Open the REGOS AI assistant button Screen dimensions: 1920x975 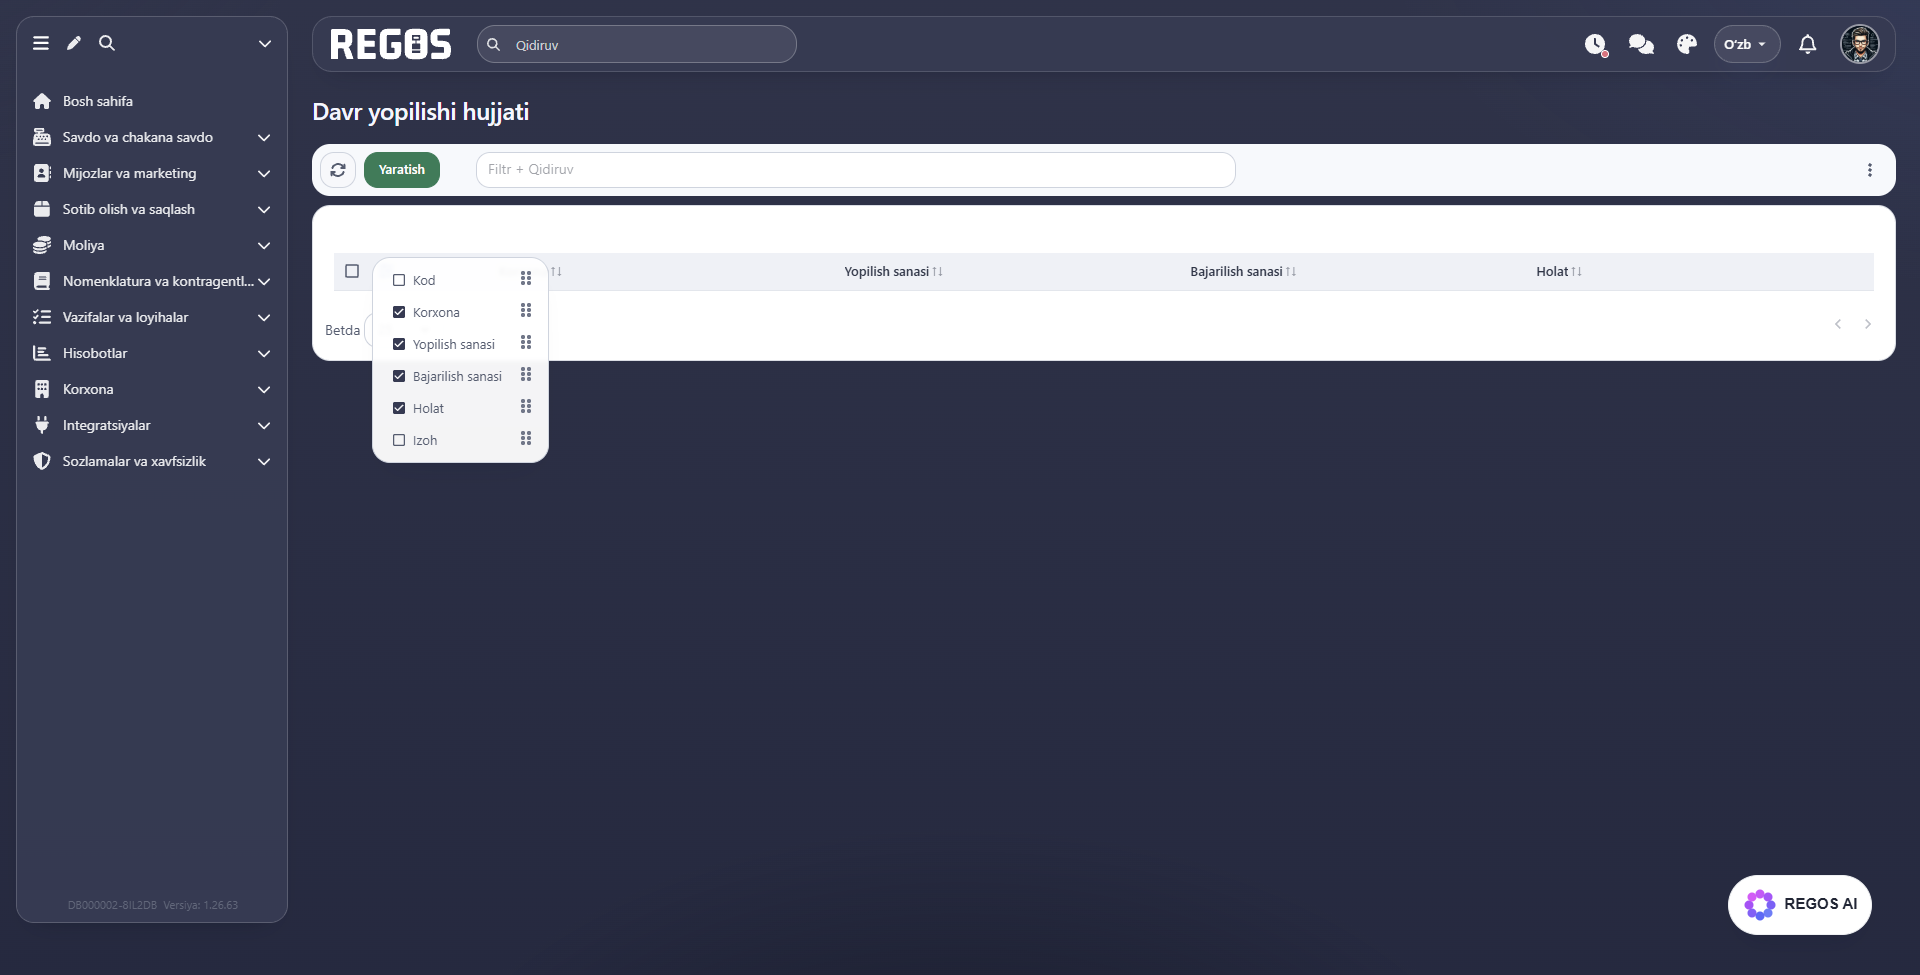tap(1799, 904)
